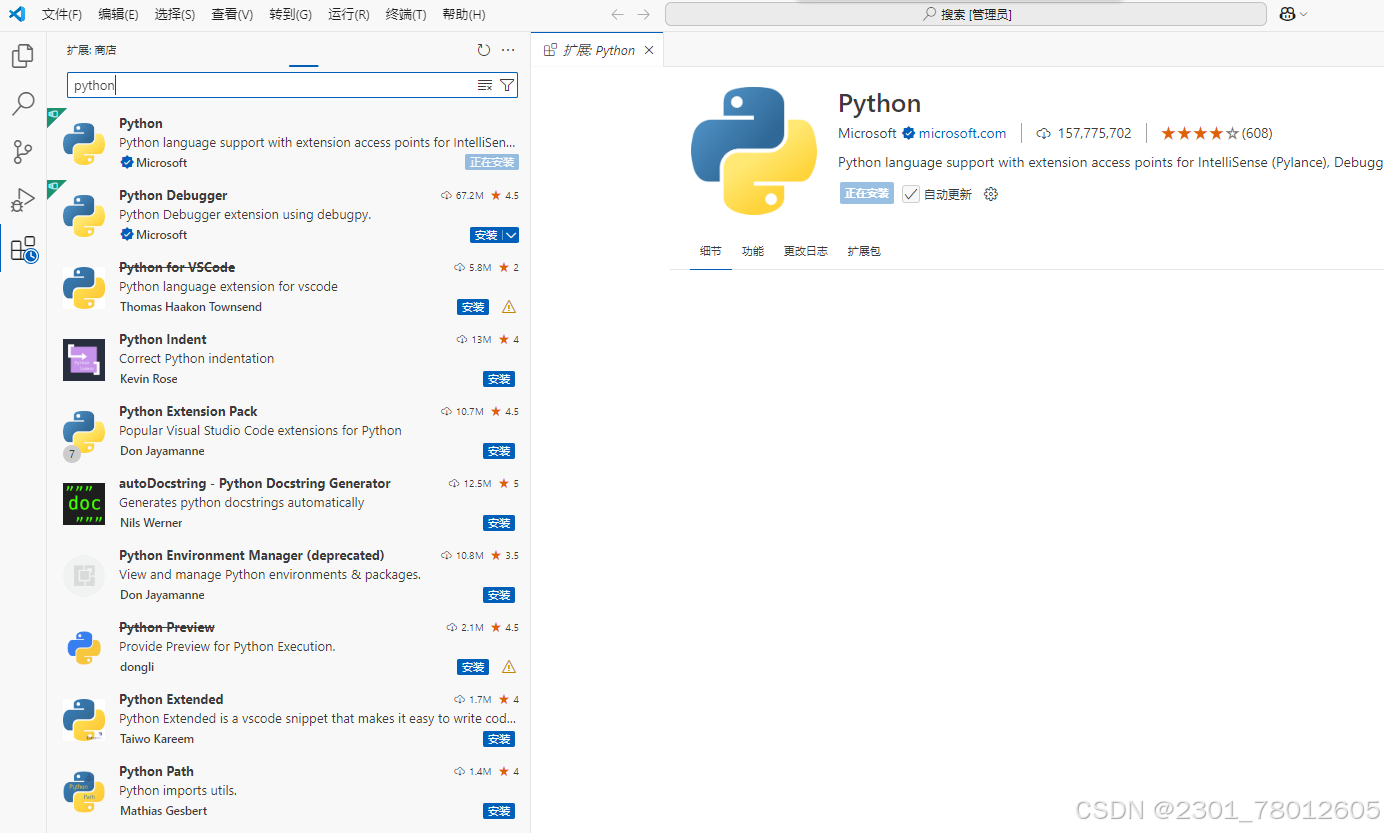
Task: Open the 转到(G) menu
Action: coord(290,14)
